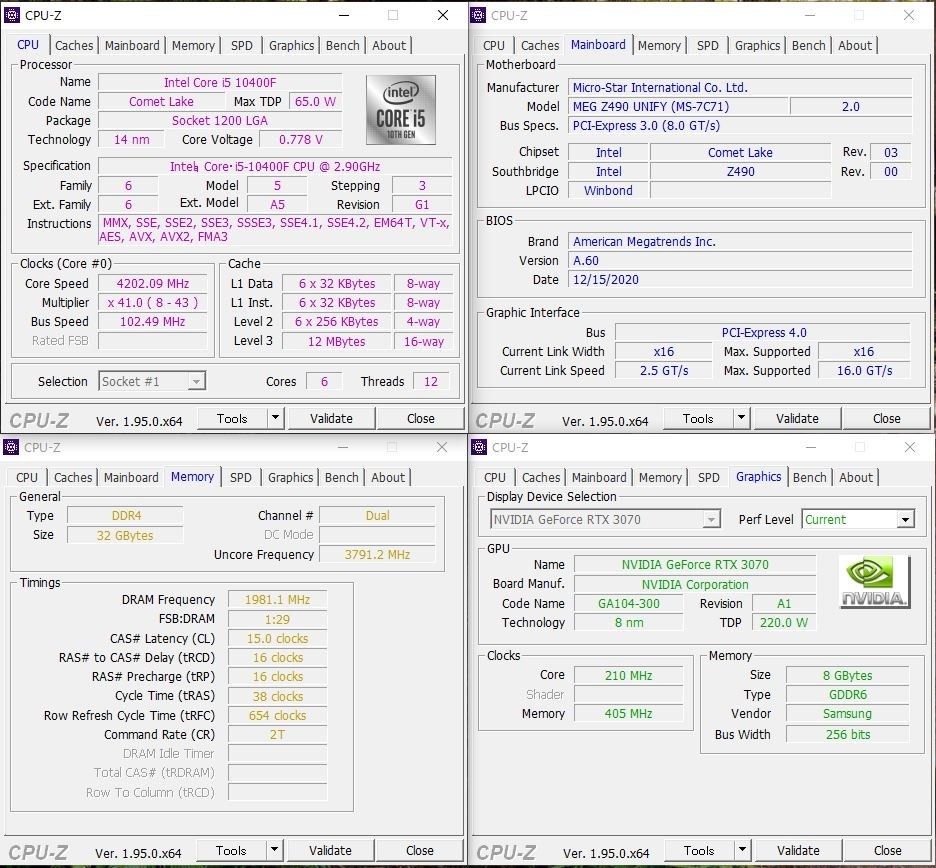Image resolution: width=936 pixels, height=868 pixels.
Task: Click the Intel Core i5 10th Gen logo
Action: tap(401, 110)
